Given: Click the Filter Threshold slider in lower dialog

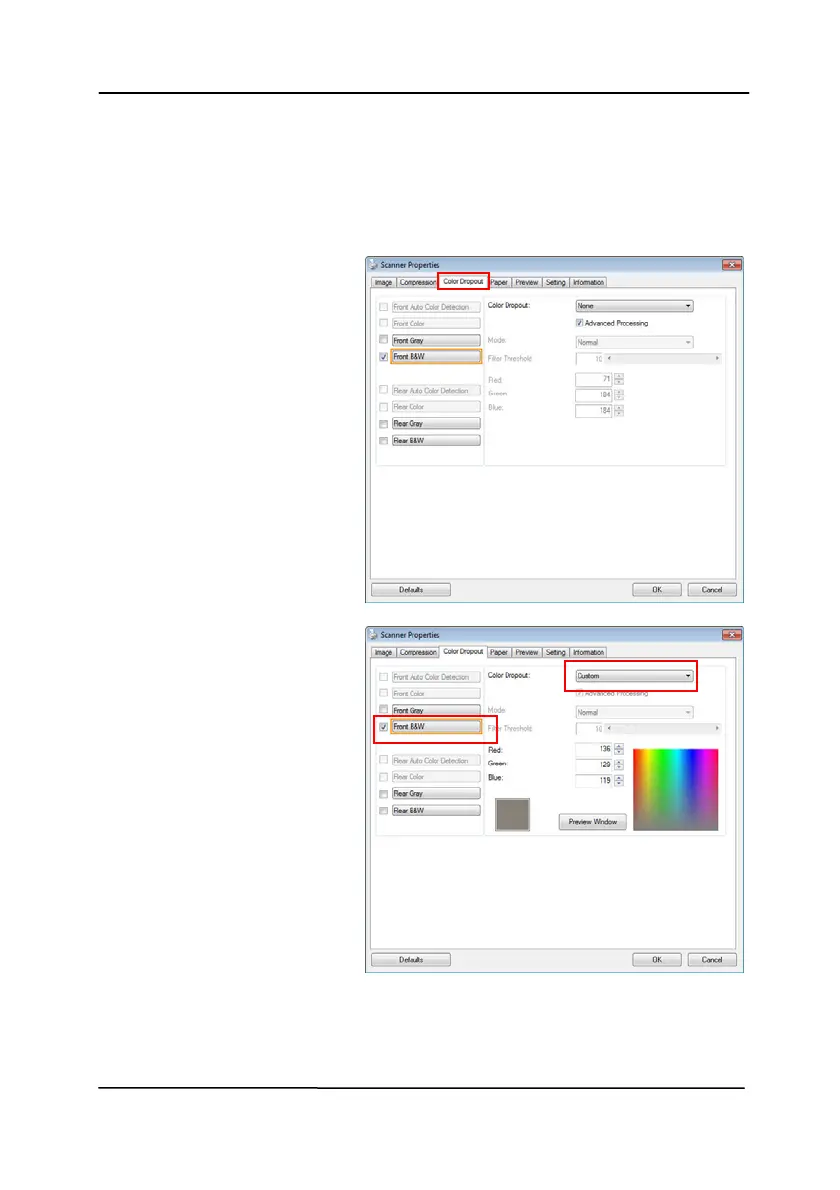Looking at the screenshot, I should click(663, 728).
